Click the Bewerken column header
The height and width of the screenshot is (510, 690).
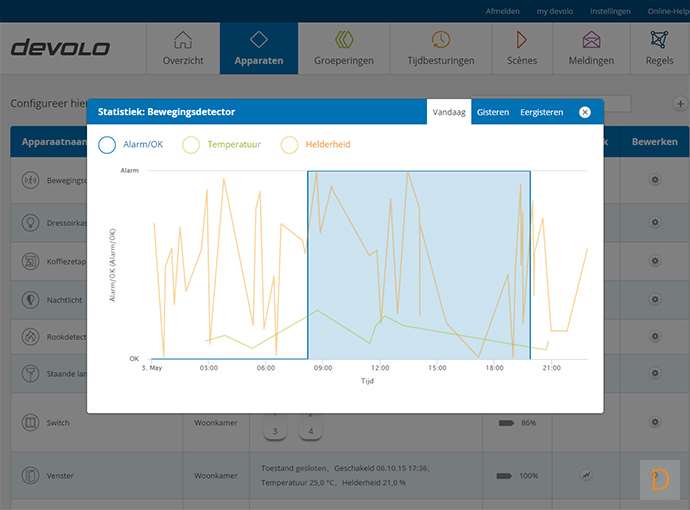654,142
